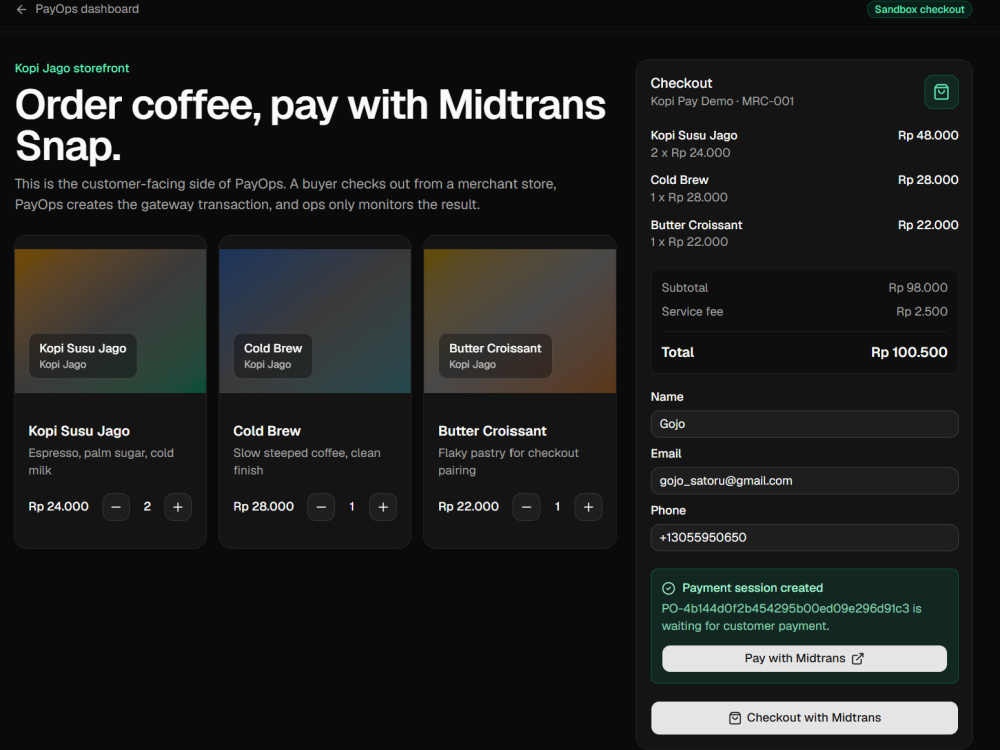
Task: Click the Checkout with Midtrans button
Action: coord(804,718)
